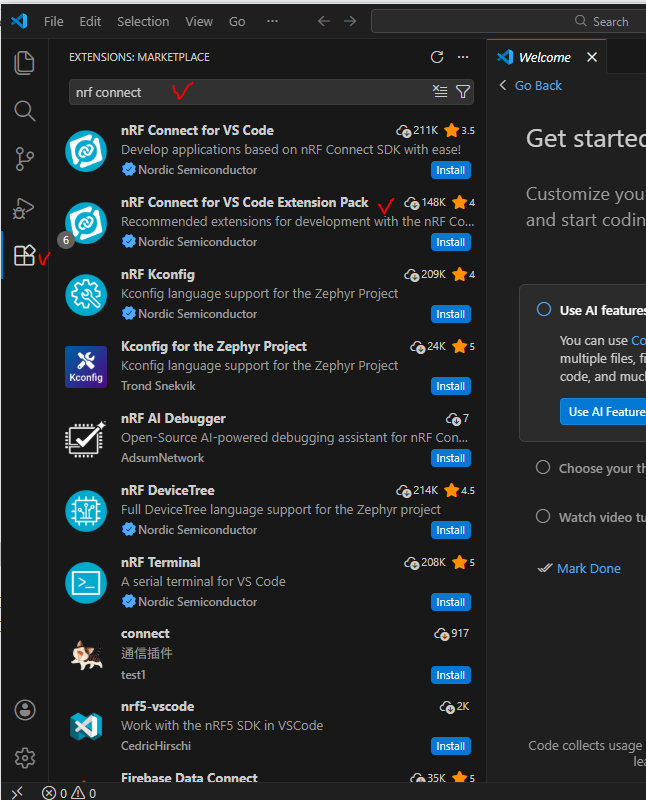The width and height of the screenshot is (646, 800).
Task: Open the View menu
Action: pos(199,21)
